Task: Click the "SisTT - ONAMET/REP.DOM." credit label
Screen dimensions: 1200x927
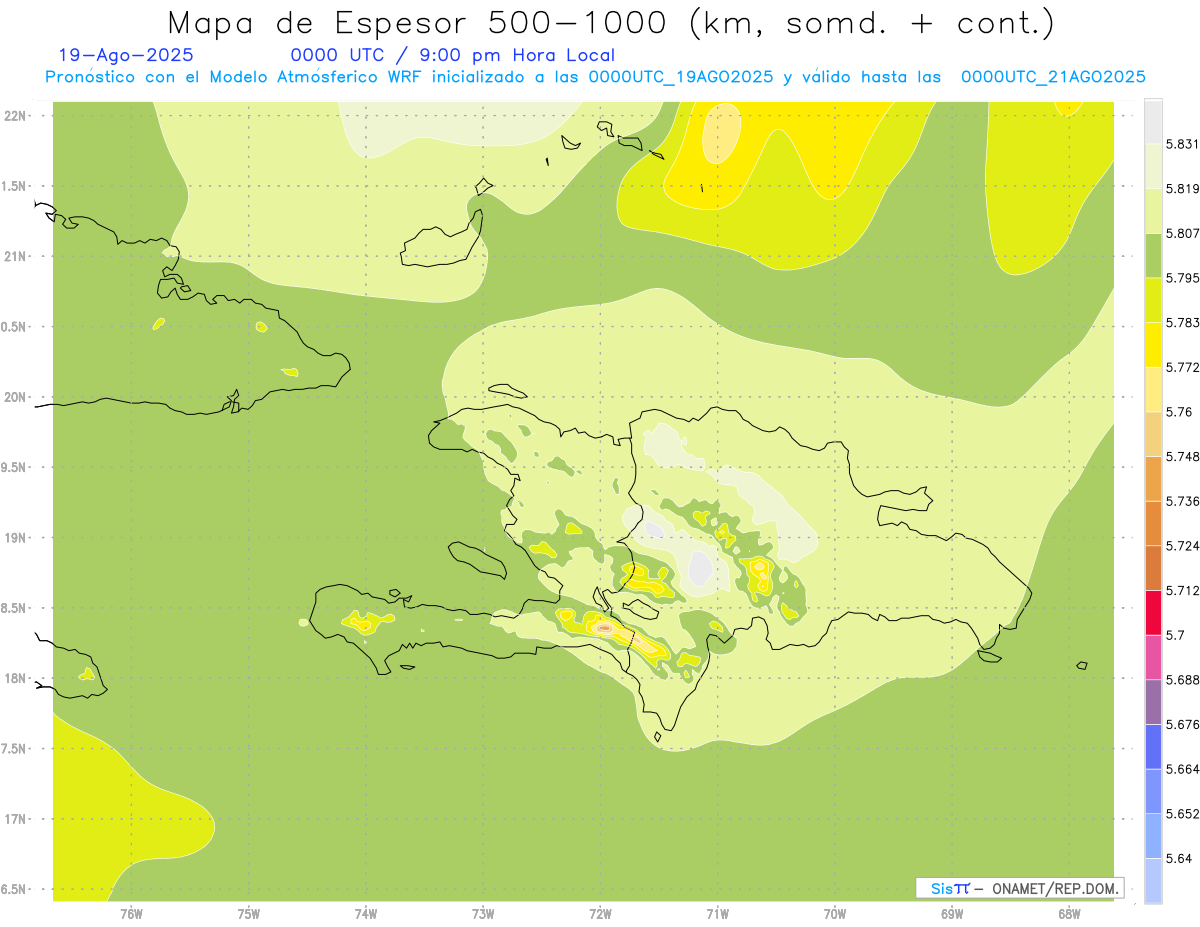Action: click(x=1021, y=888)
